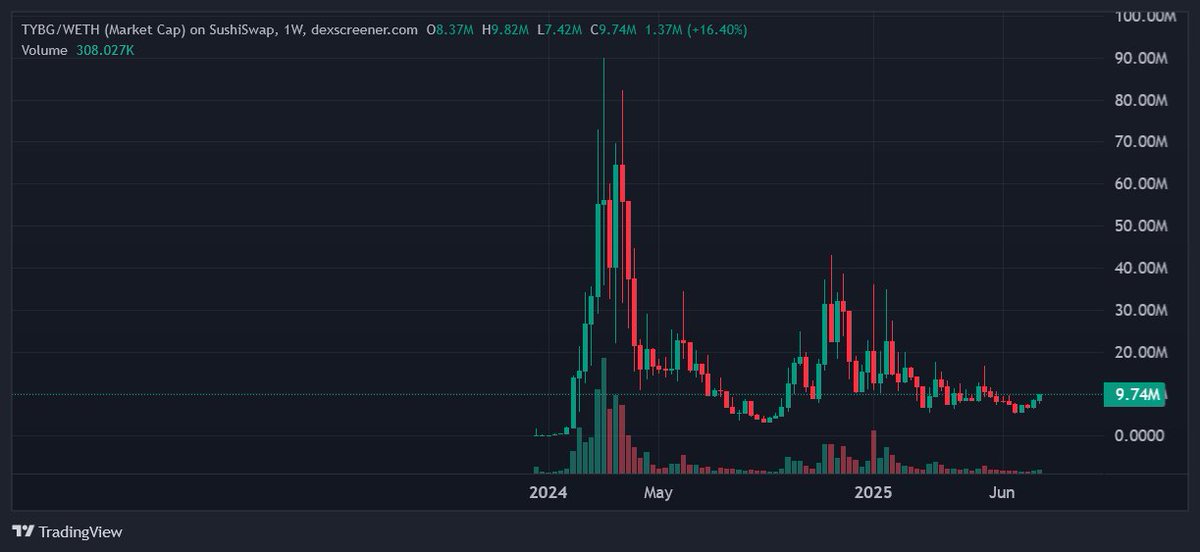The width and height of the screenshot is (1200, 552).
Task: Click the Jun time axis label
Action: [x=1001, y=493]
